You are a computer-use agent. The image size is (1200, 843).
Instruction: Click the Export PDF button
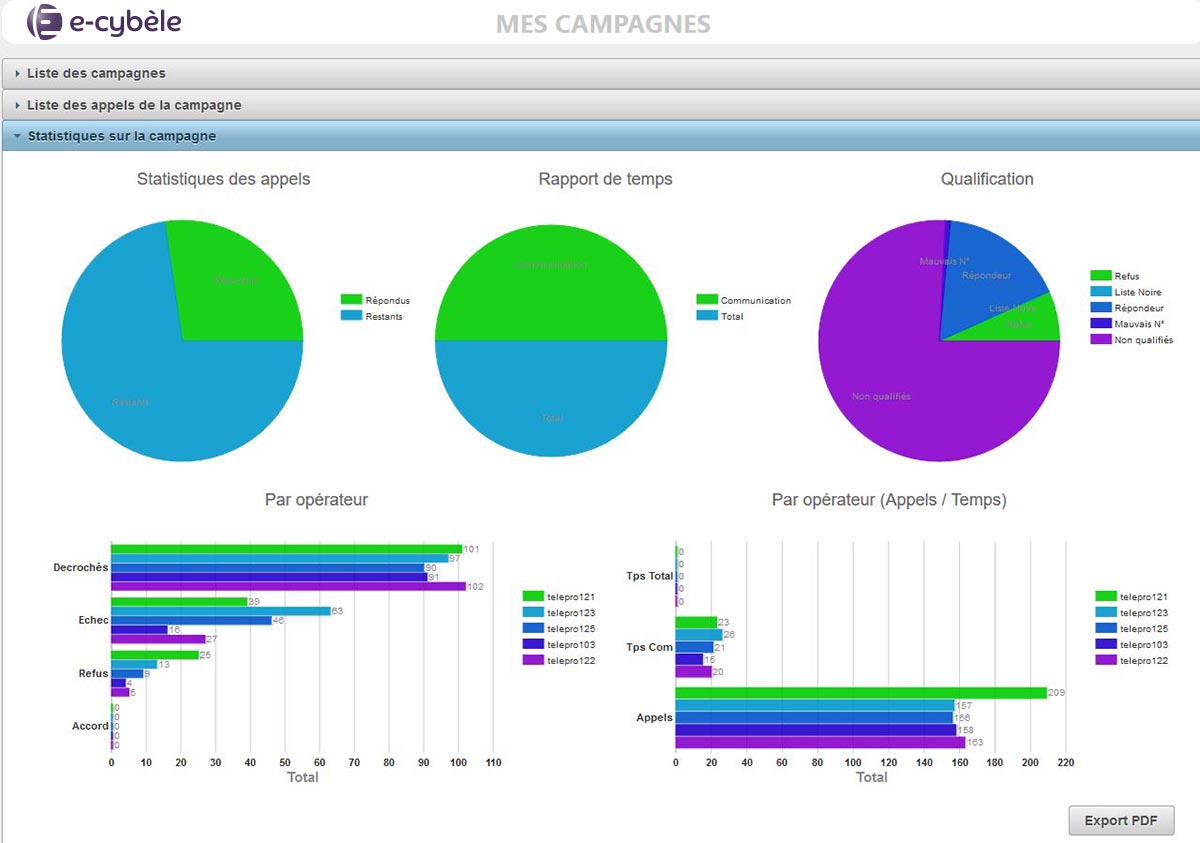1121,821
